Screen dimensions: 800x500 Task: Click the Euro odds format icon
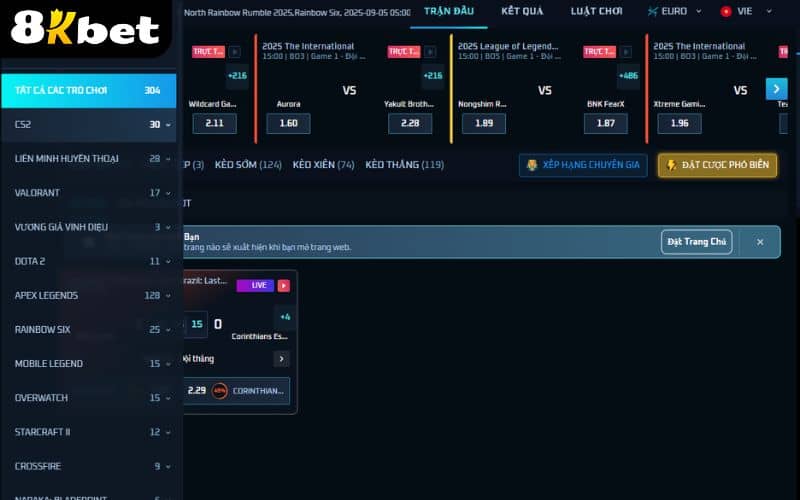652,11
